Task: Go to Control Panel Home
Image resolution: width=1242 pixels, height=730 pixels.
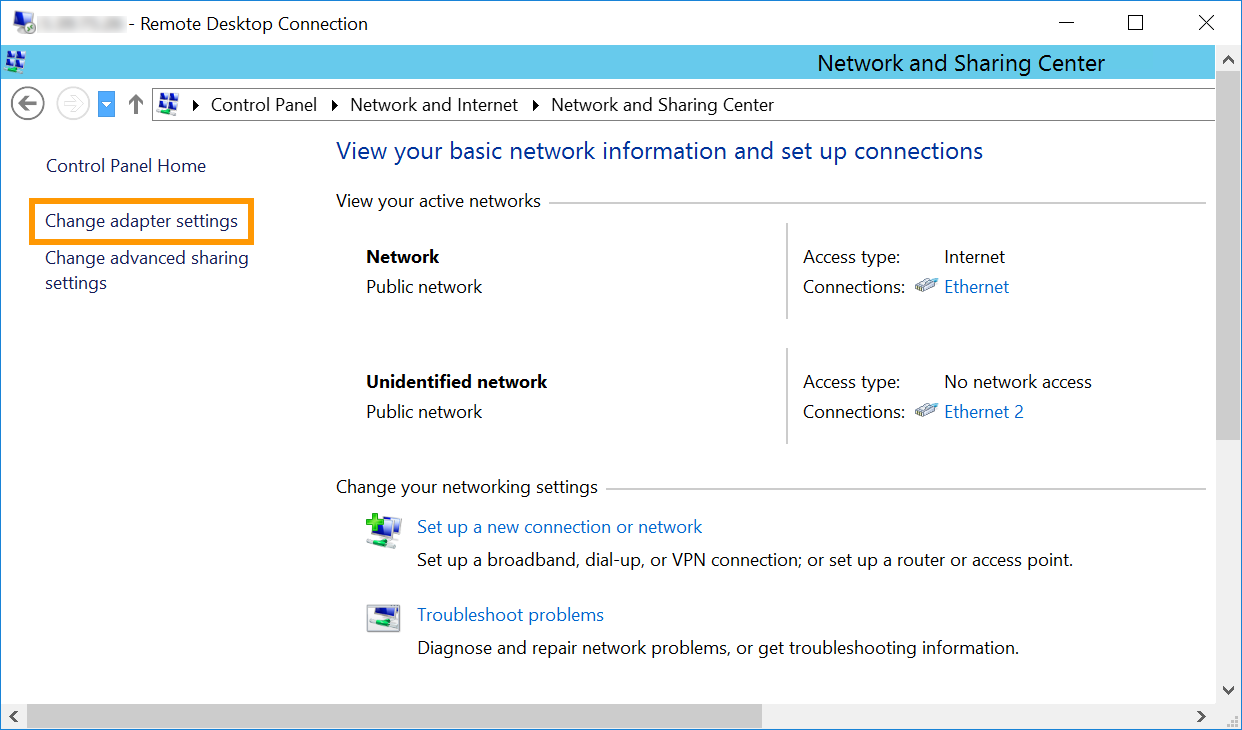Action: pos(125,165)
